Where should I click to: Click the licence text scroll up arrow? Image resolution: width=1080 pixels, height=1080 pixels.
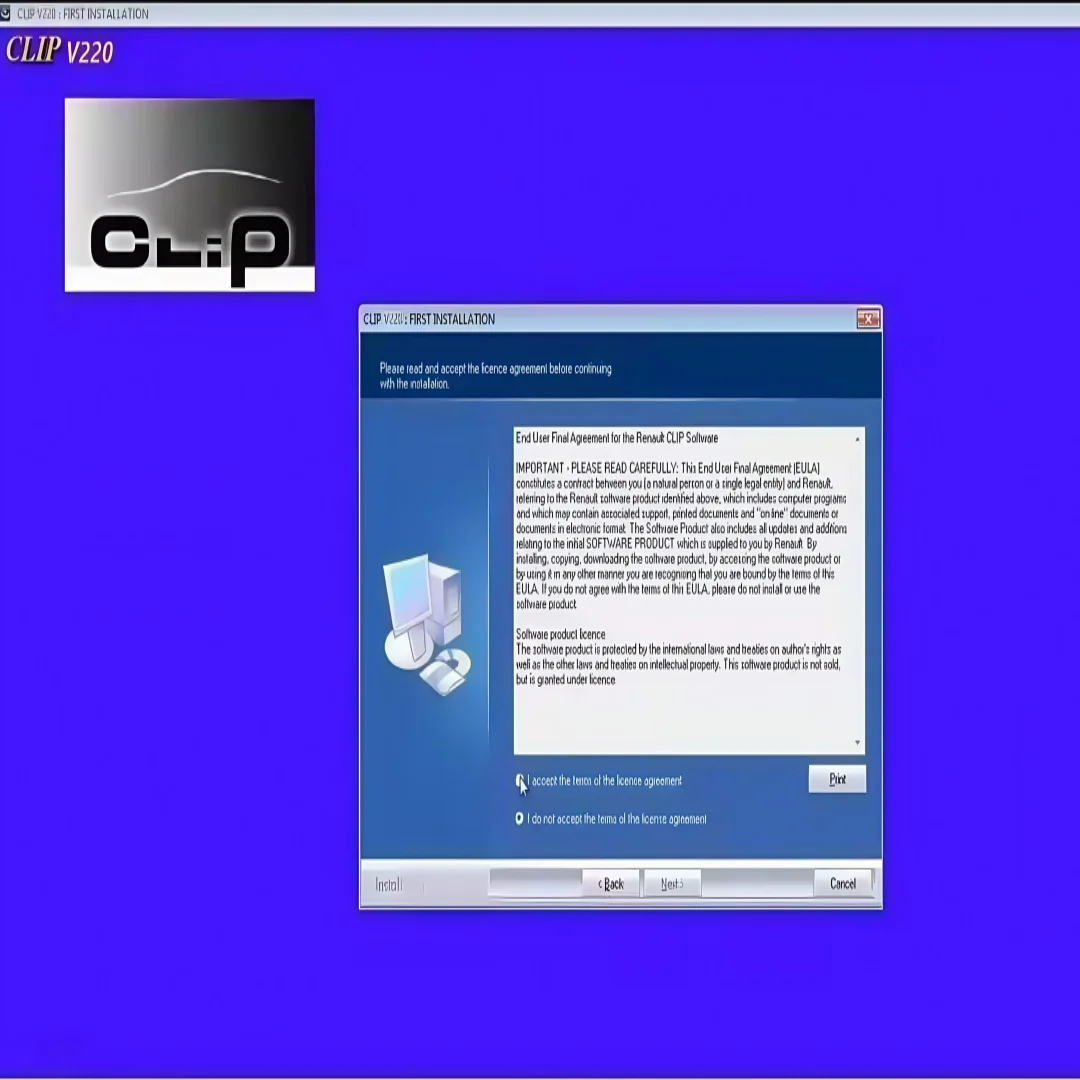pos(858,439)
